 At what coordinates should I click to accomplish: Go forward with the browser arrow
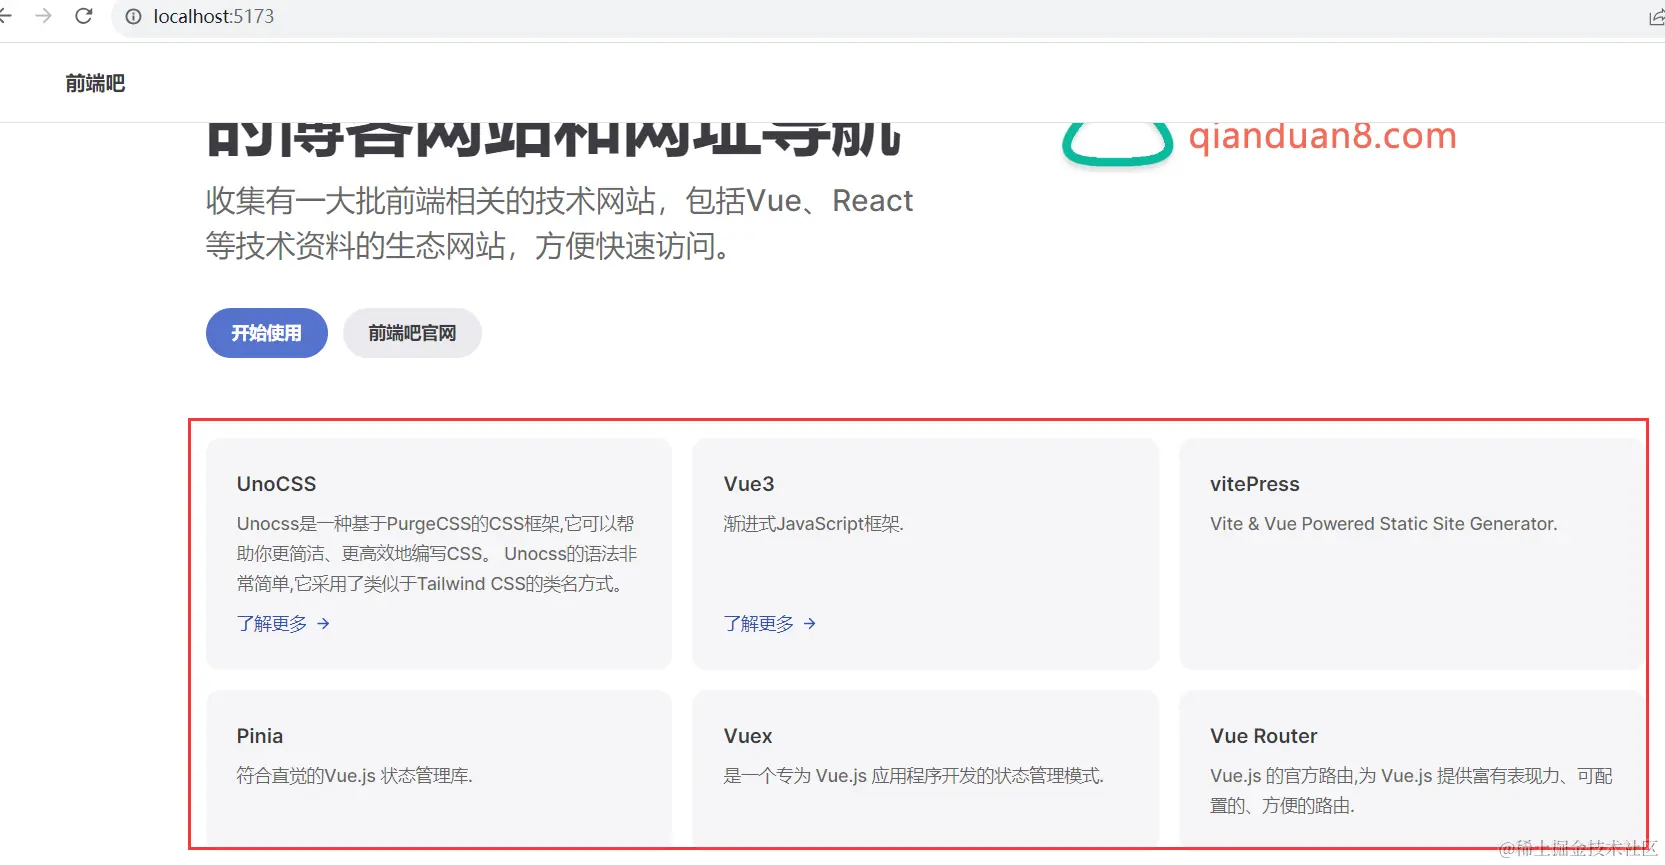[43, 16]
